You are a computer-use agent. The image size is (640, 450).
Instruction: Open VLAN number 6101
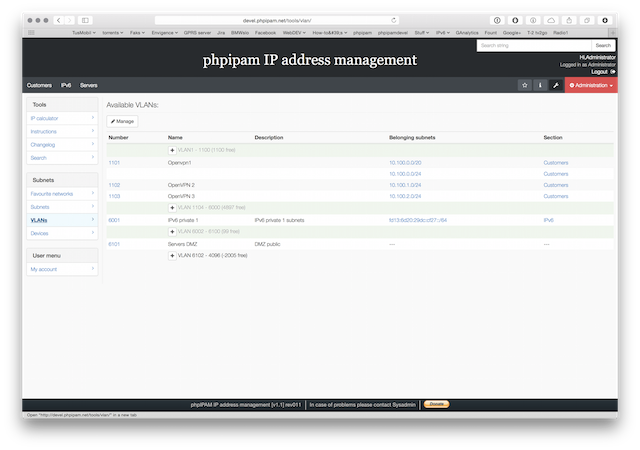pos(114,244)
